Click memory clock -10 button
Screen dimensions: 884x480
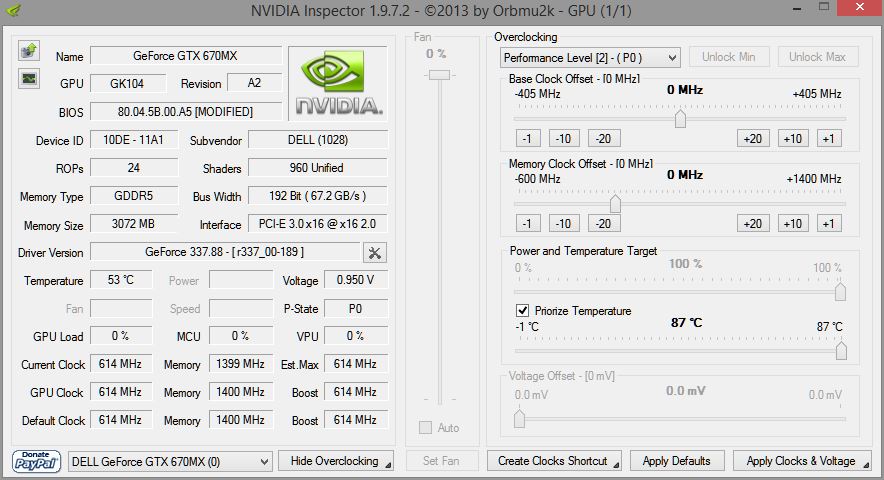564,223
